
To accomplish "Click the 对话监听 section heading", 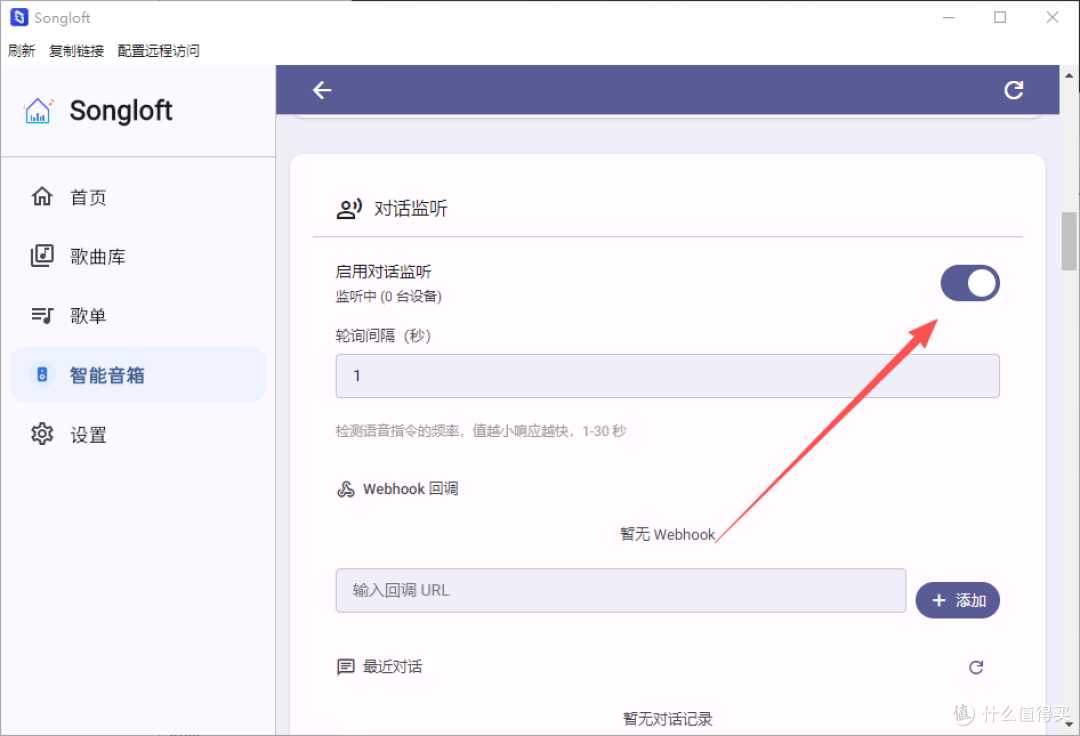I will (x=411, y=209).
